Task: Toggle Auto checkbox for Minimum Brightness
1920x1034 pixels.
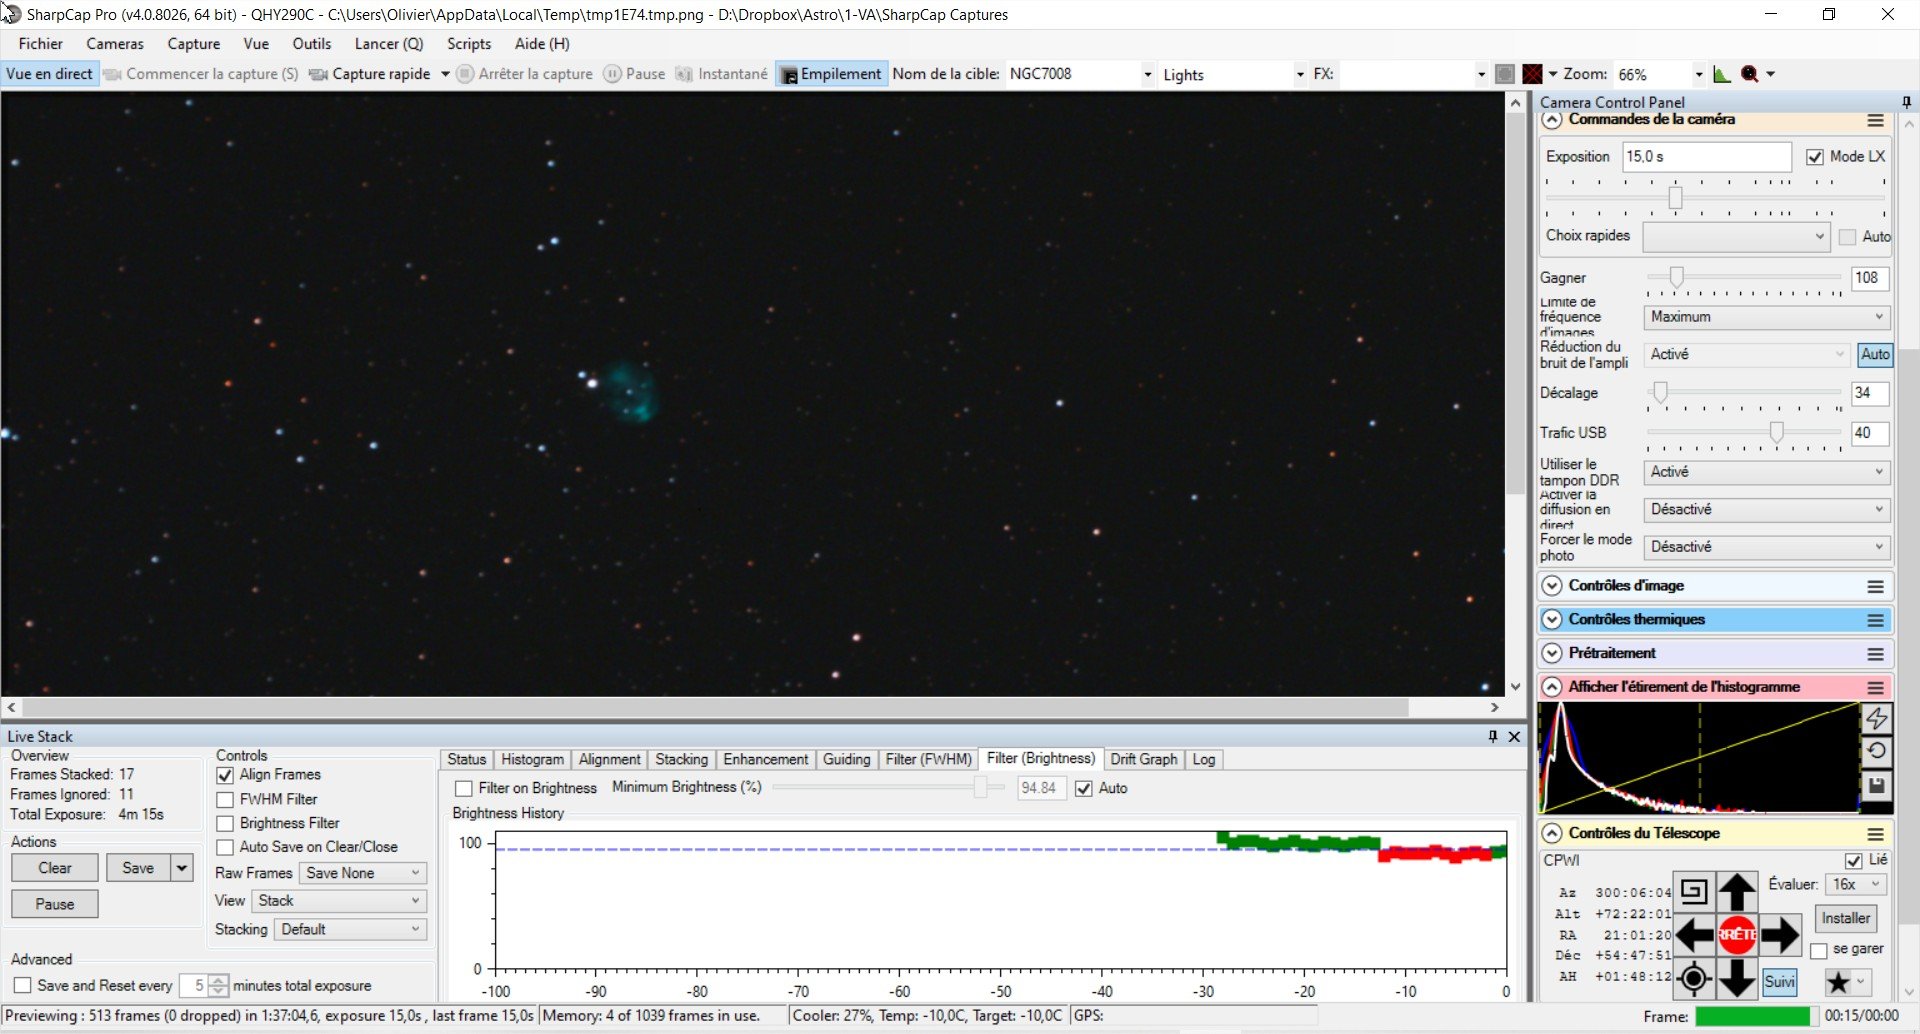Action: click(1084, 789)
